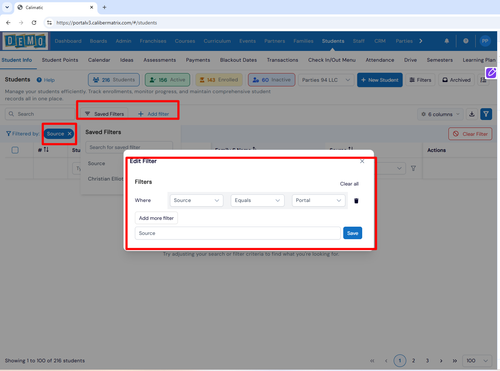
Task: Click the browser address bar URL
Action: tap(107, 23)
